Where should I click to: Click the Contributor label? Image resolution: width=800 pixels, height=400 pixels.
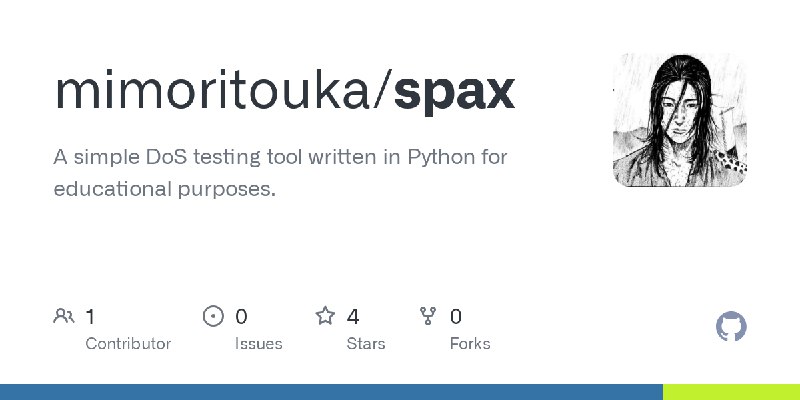coord(128,344)
